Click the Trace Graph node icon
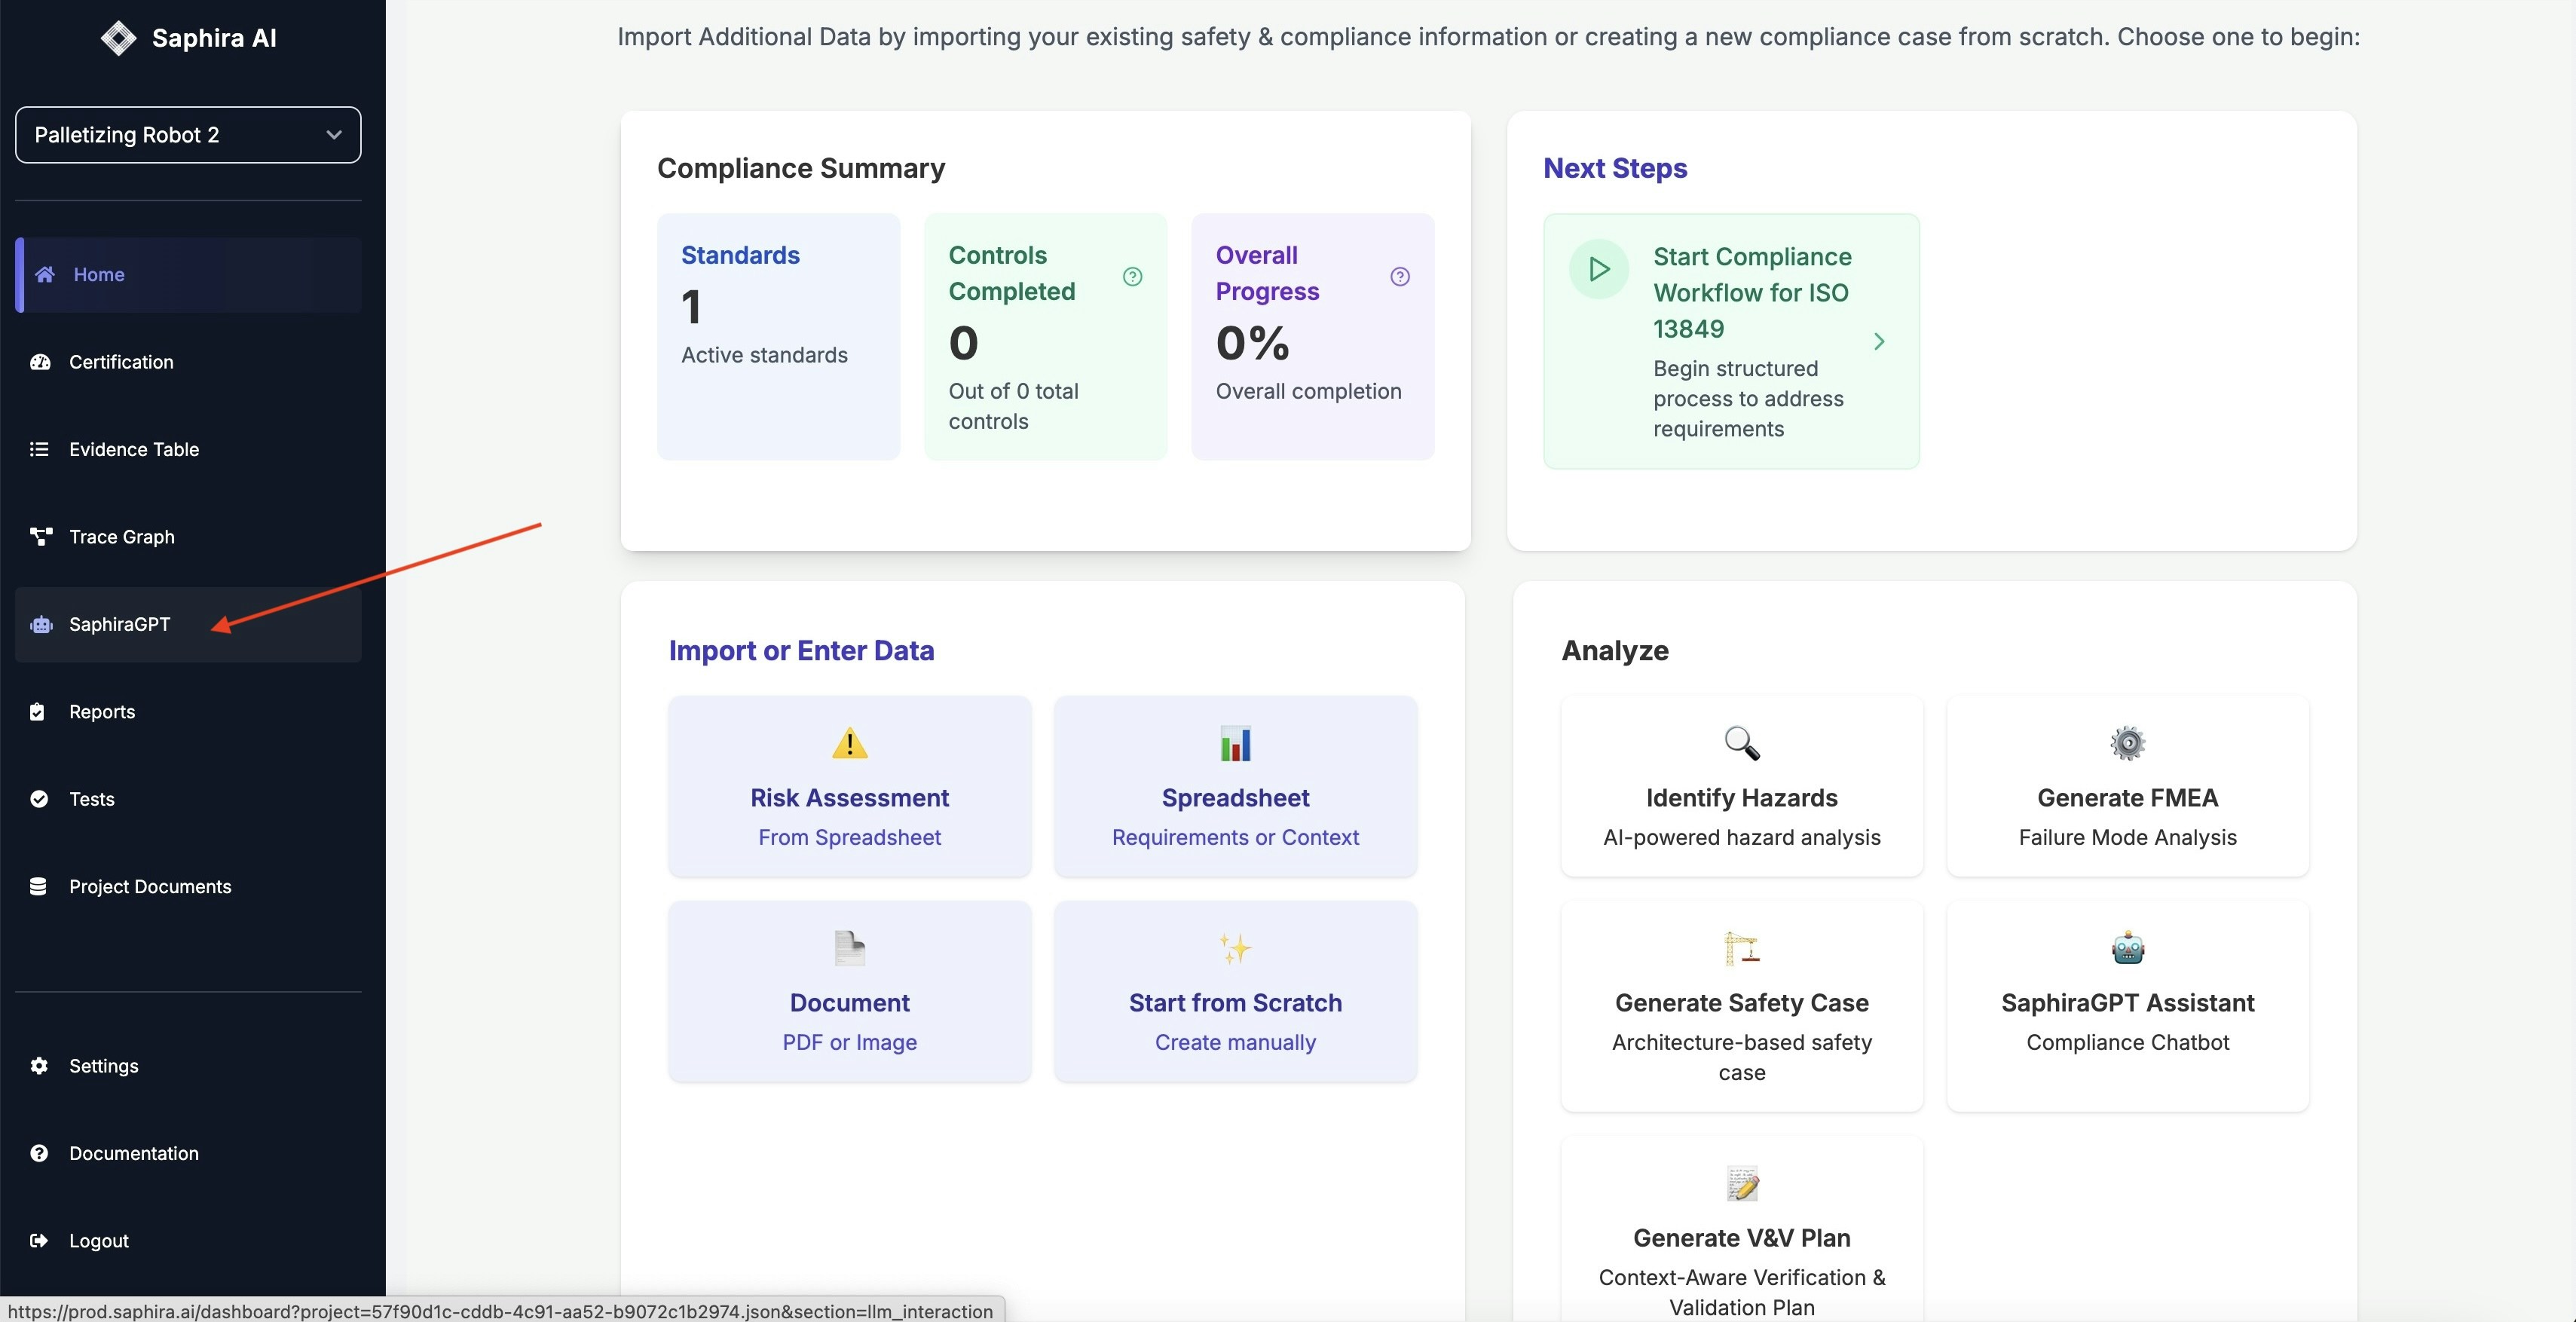 [40, 537]
